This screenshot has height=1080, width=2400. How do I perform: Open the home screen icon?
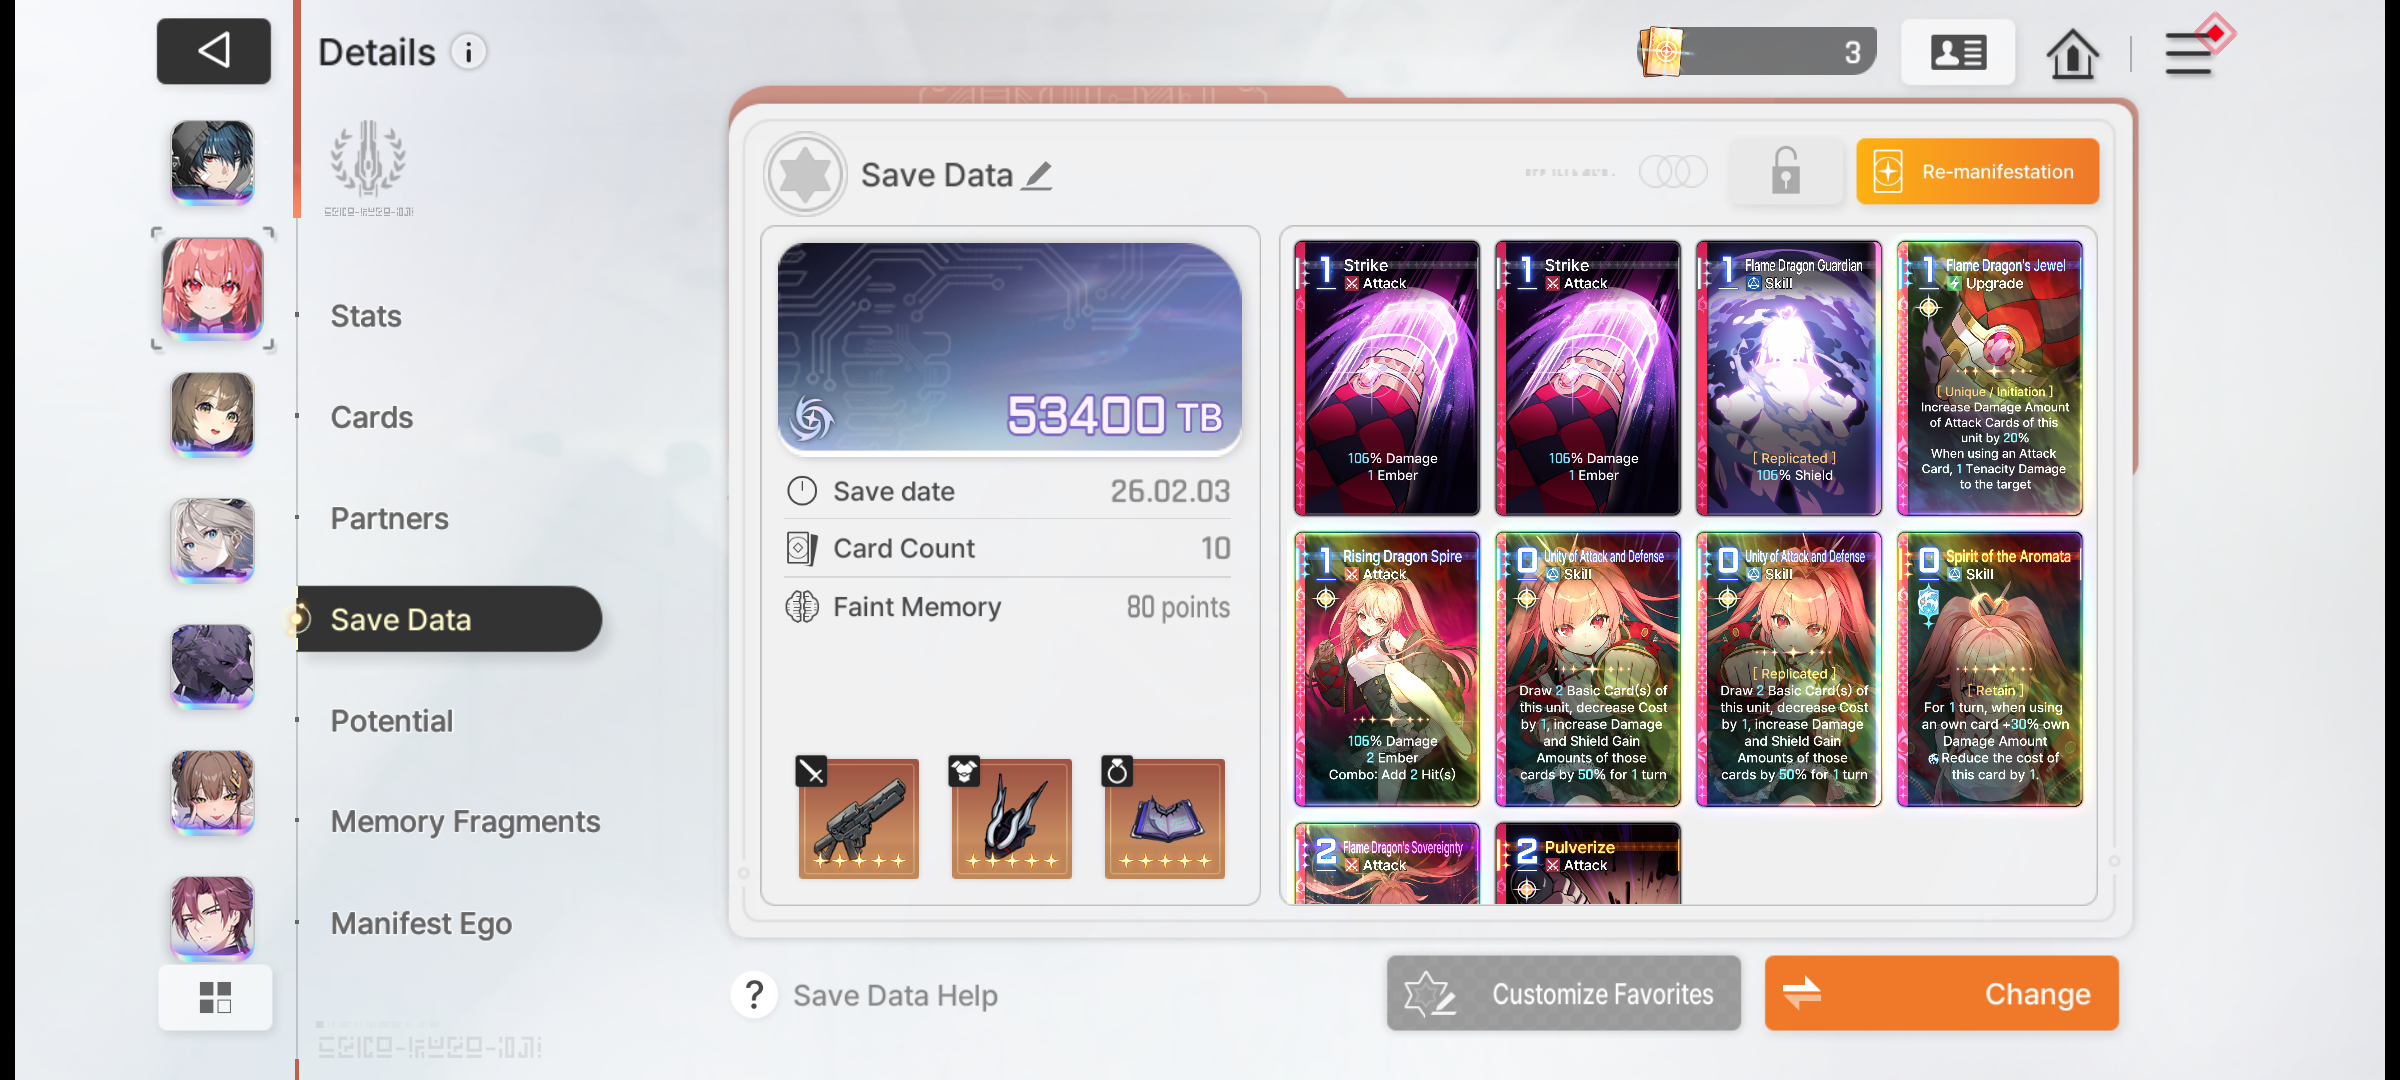coord(2072,53)
